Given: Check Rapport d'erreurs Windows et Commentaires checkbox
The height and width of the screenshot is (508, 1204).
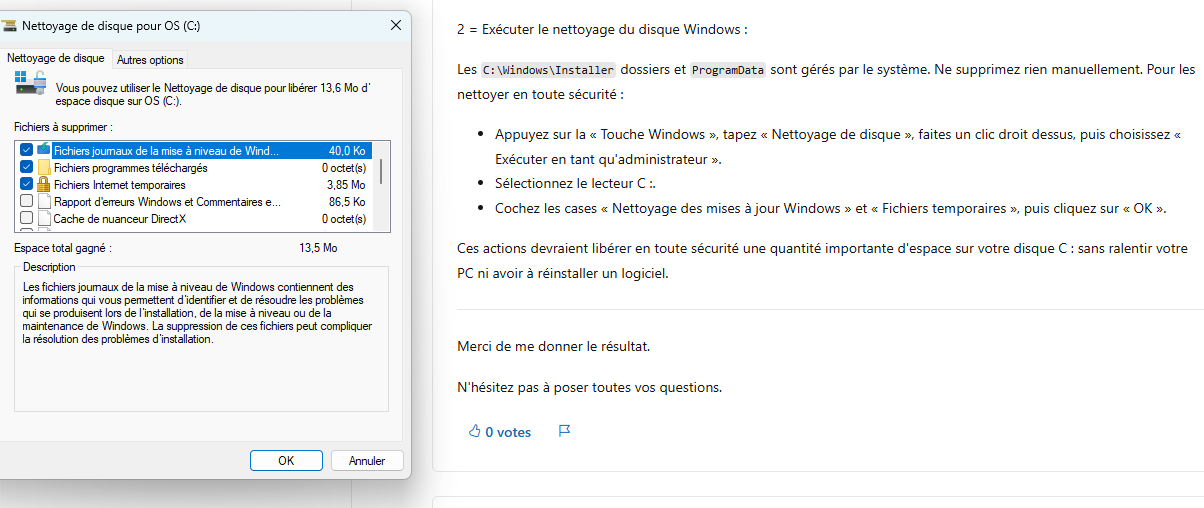Looking at the screenshot, I should (x=27, y=201).
